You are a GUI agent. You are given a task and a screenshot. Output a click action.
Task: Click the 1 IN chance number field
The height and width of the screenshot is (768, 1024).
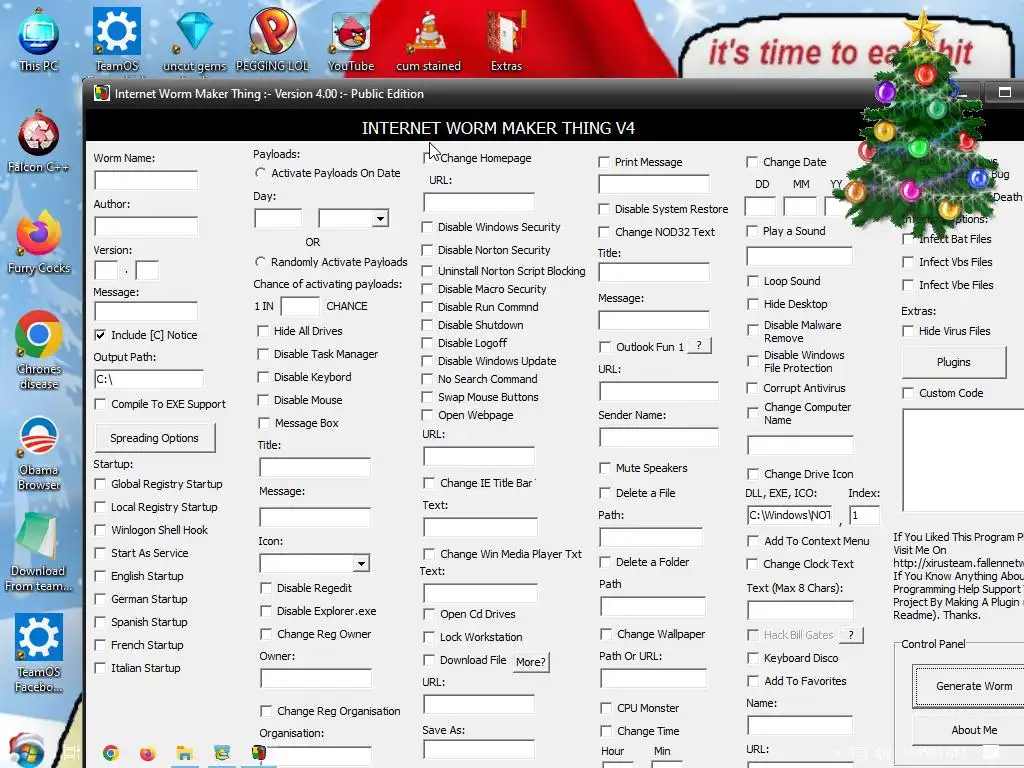point(300,306)
